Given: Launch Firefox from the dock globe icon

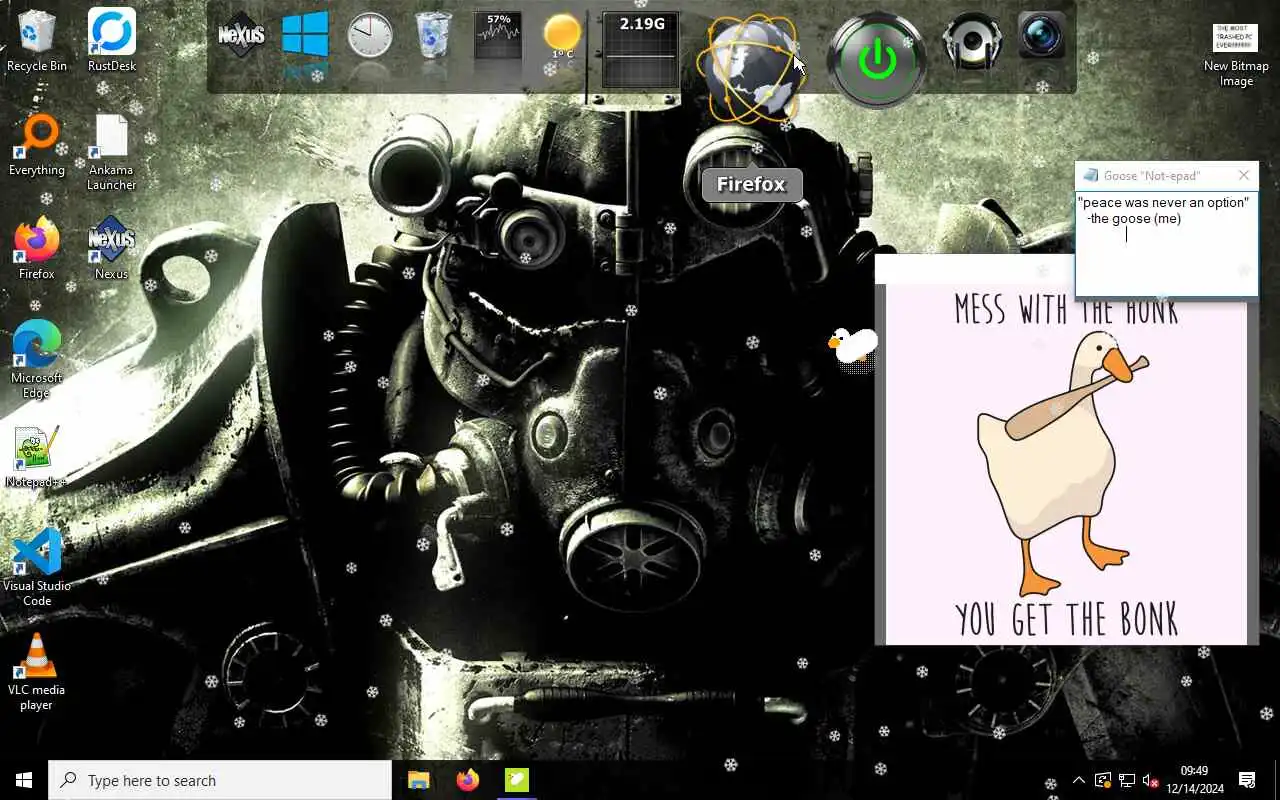Looking at the screenshot, I should point(752,66).
